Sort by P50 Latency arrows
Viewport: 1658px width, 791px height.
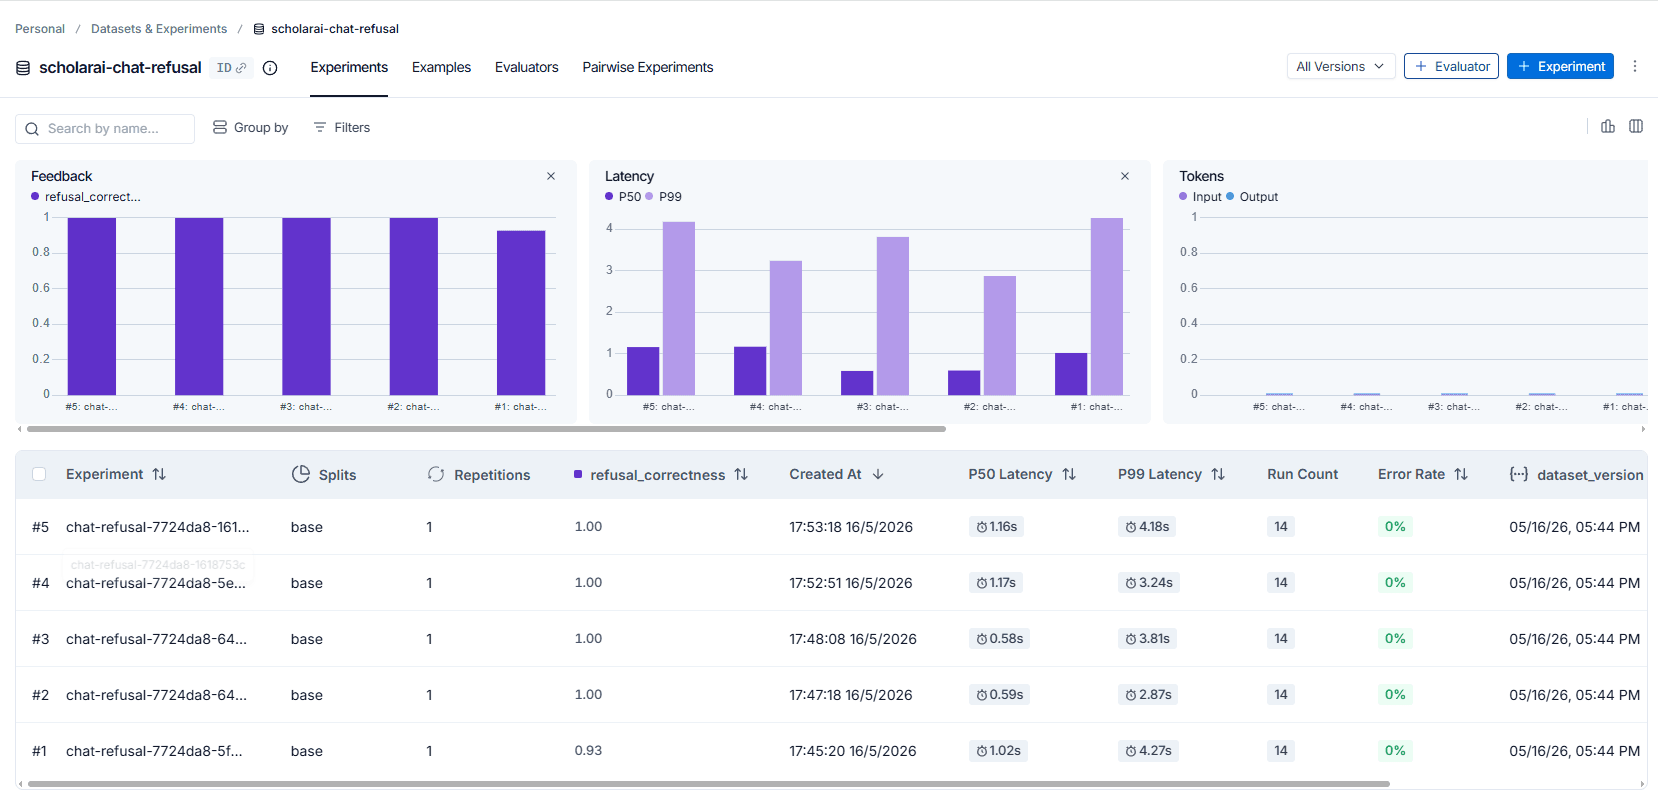tap(1069, 474)
